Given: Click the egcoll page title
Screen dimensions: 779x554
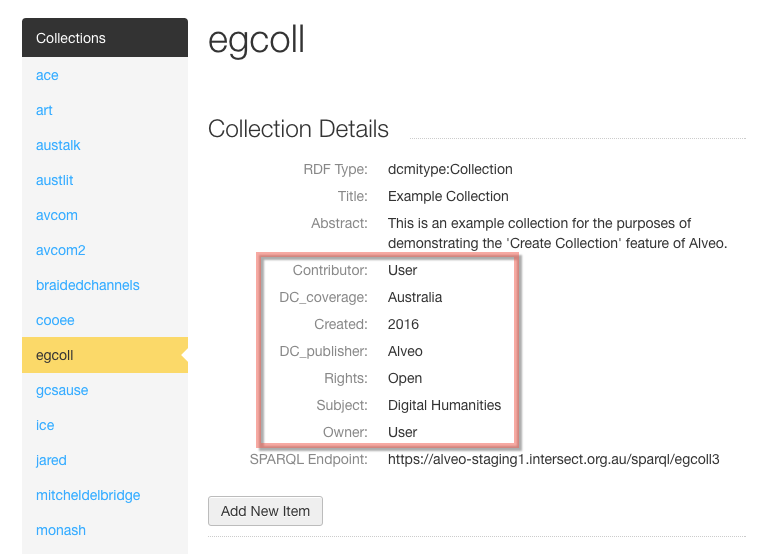Looking at the screenshot, I should point(256,41).
